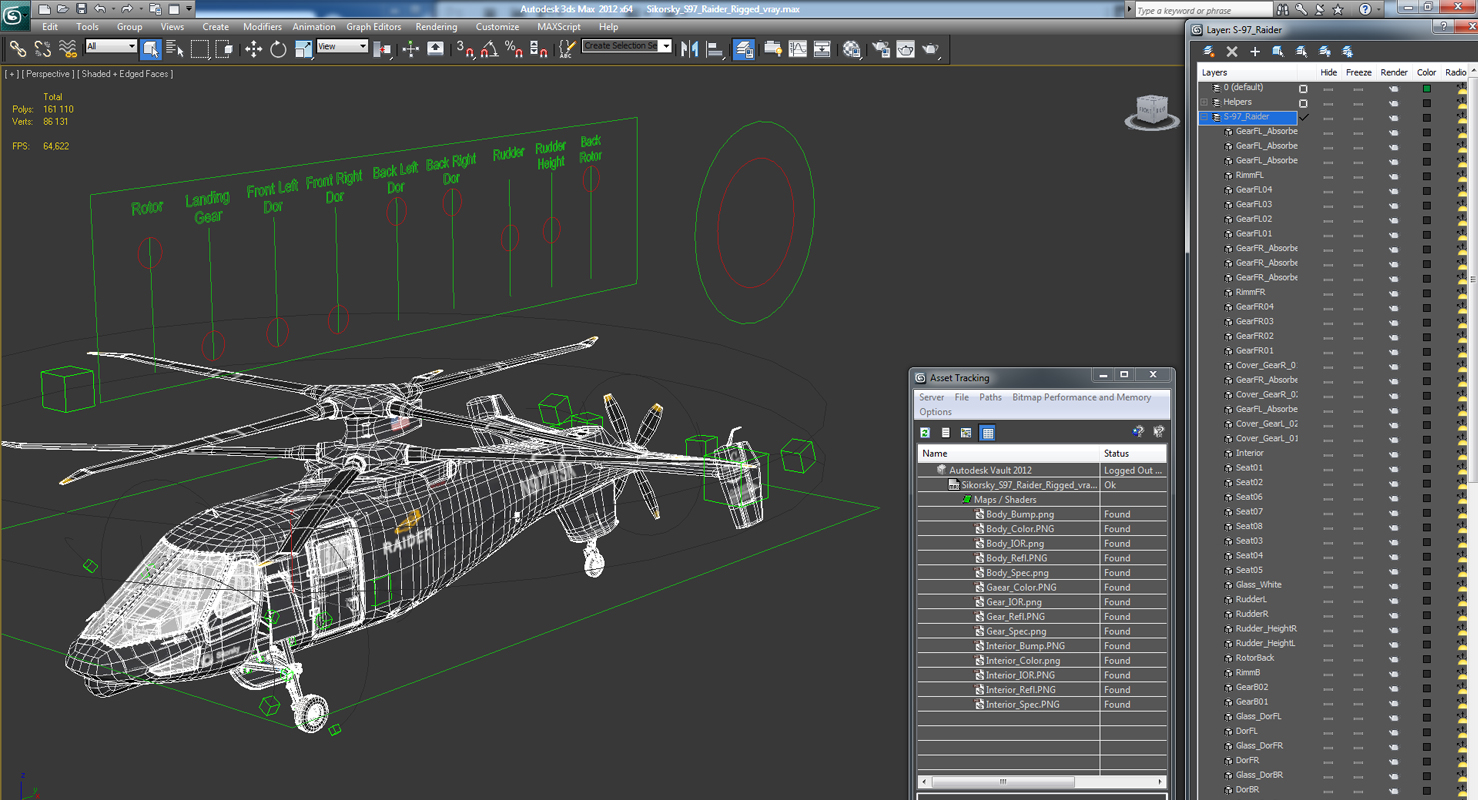Image resolution: width=1480 pixels, height=800 pixels.
Task: Open the quick access toolbar dropdown arrow
Action: point(188,9)
